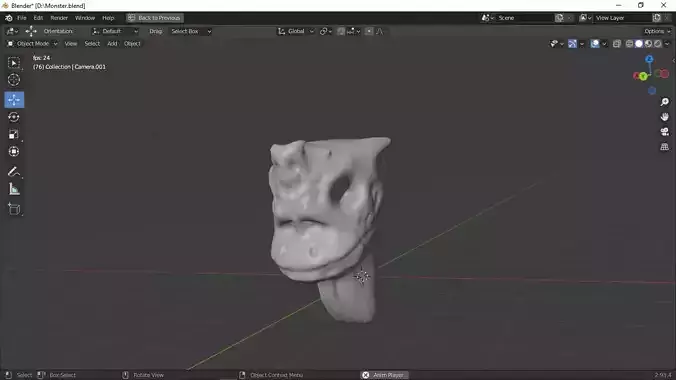Click the Back to Previous button

(154, 18)
